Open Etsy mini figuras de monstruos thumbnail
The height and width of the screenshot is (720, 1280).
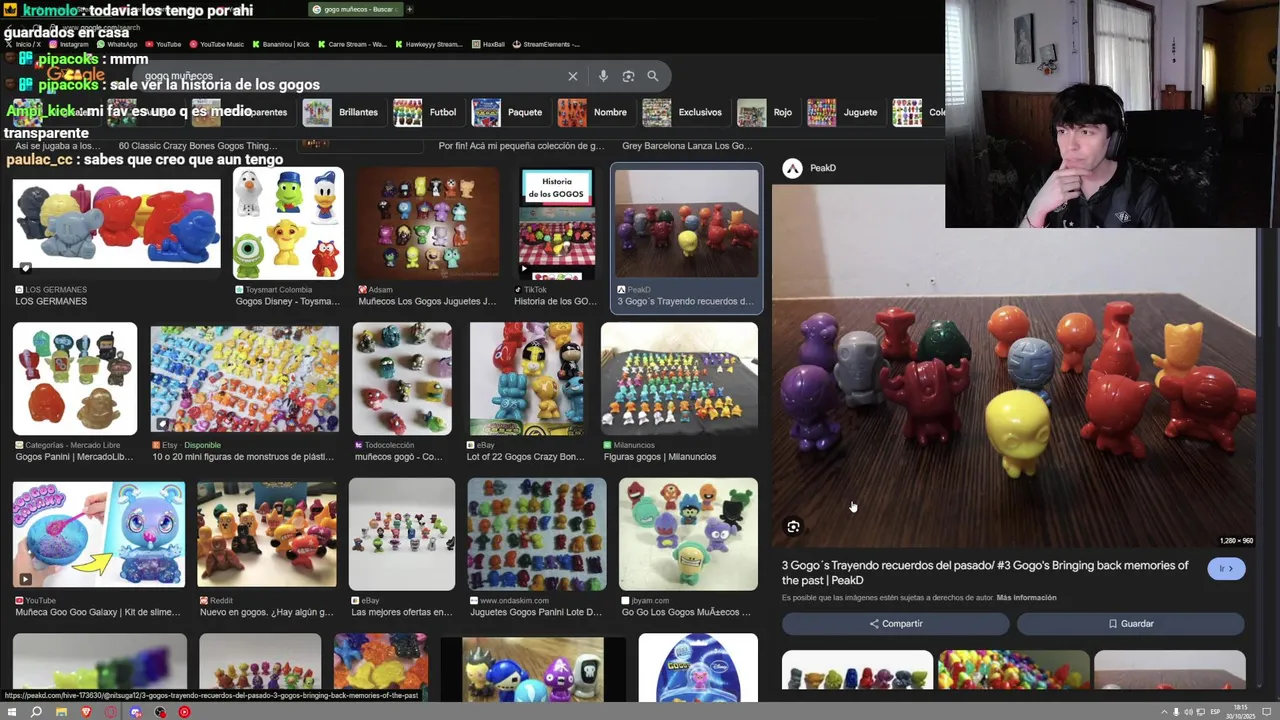click(245, 378)
